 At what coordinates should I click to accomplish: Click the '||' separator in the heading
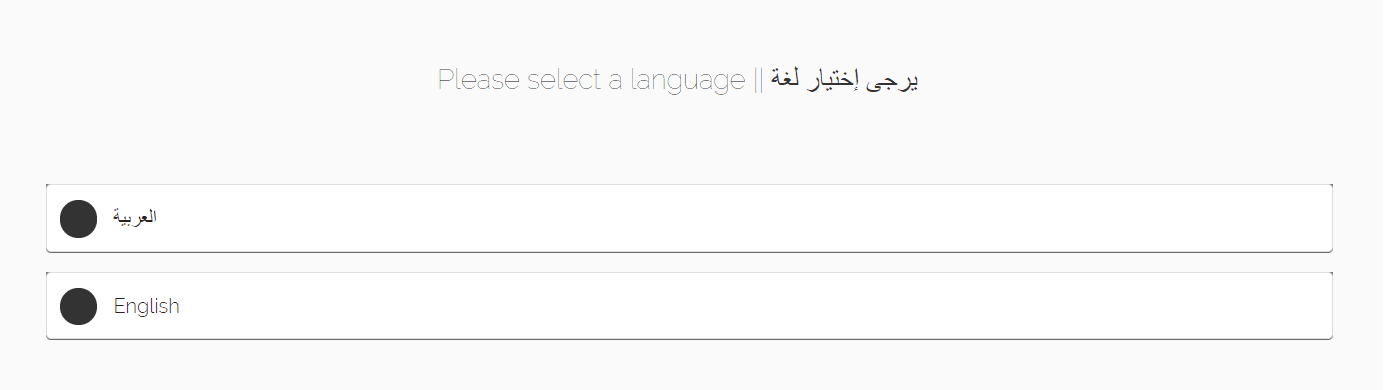757,80
